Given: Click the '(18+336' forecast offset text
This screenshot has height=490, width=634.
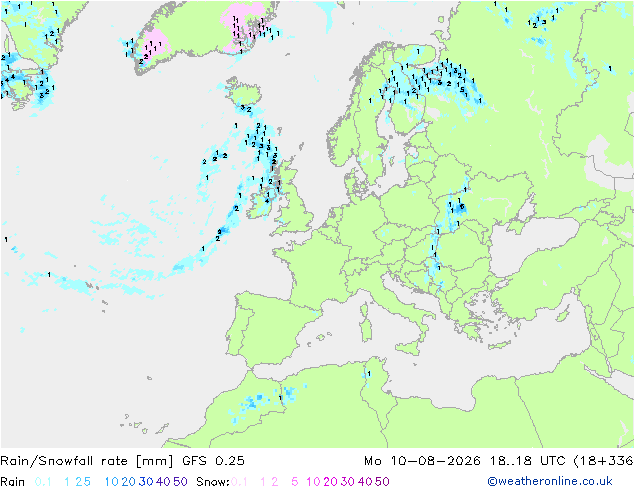Looking at the screenshot, I should [603, 461].
